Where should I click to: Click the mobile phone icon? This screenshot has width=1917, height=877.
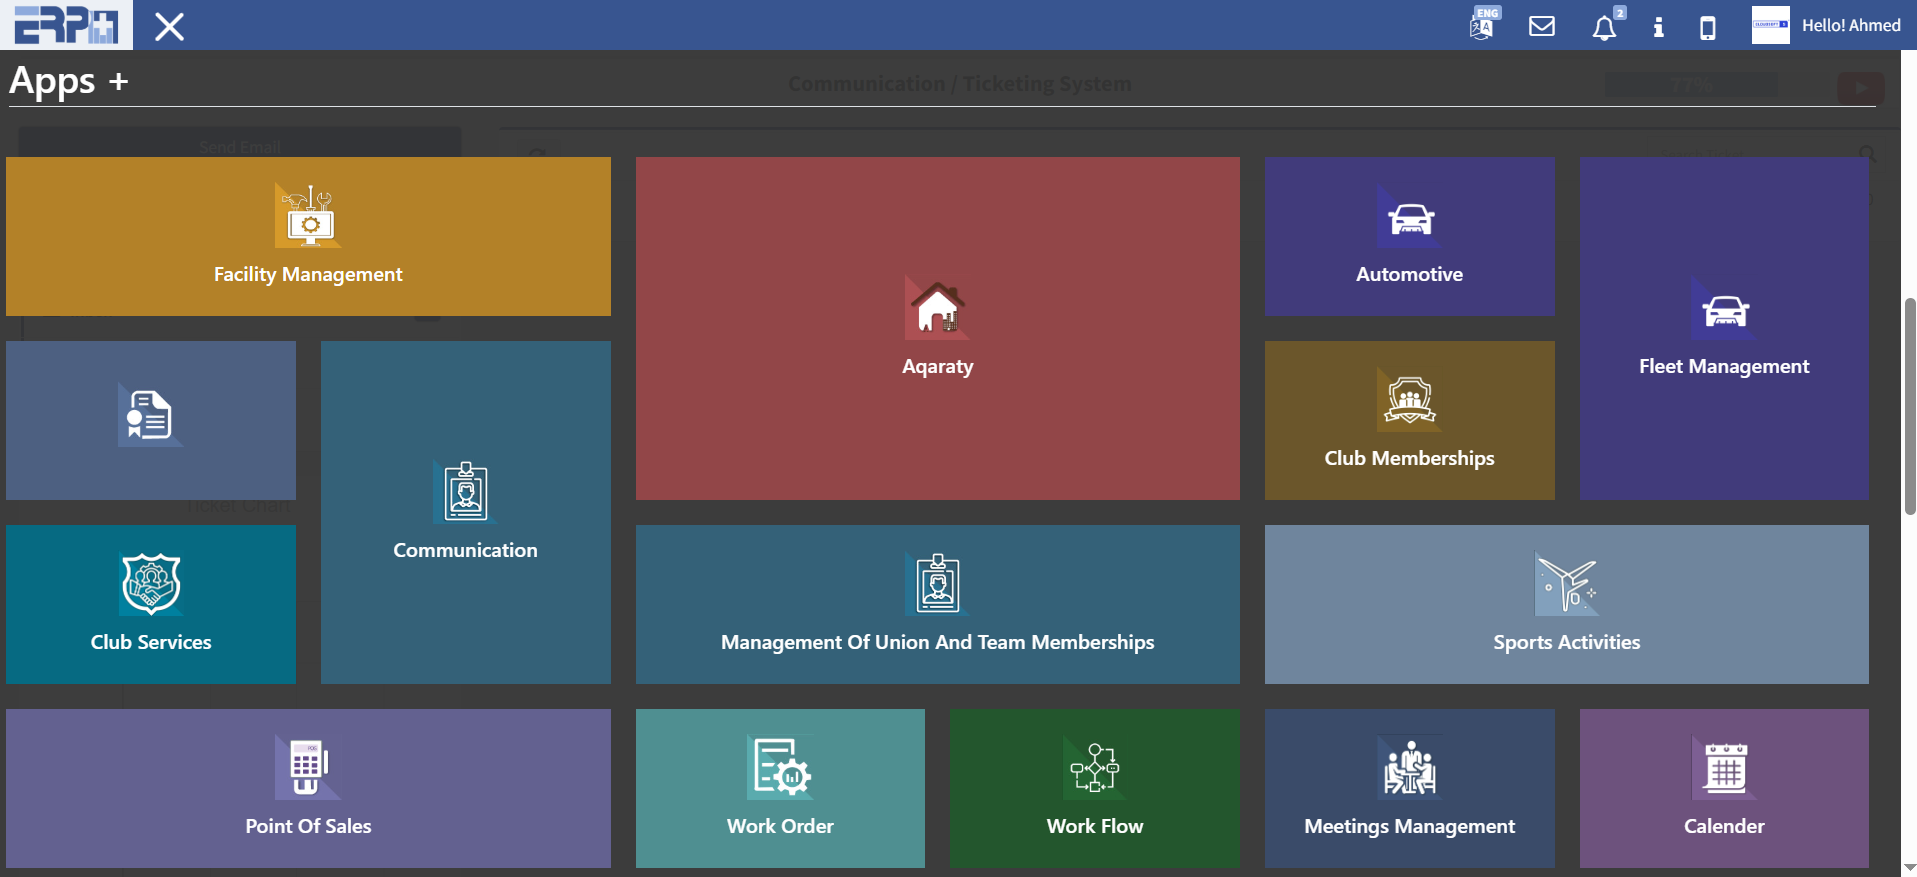click(1708, 27)
